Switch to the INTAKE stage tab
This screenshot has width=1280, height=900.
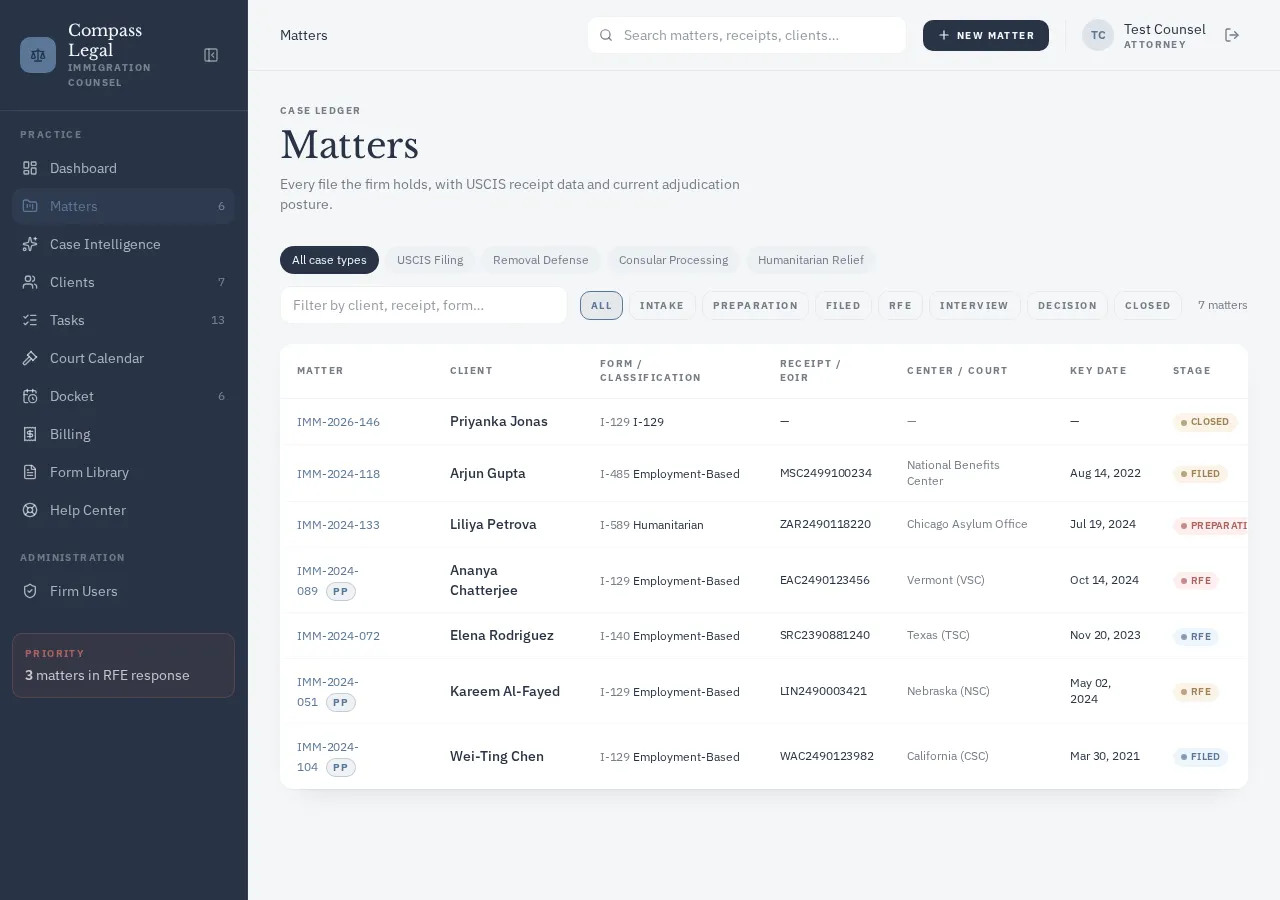click(x=662, y=306)
